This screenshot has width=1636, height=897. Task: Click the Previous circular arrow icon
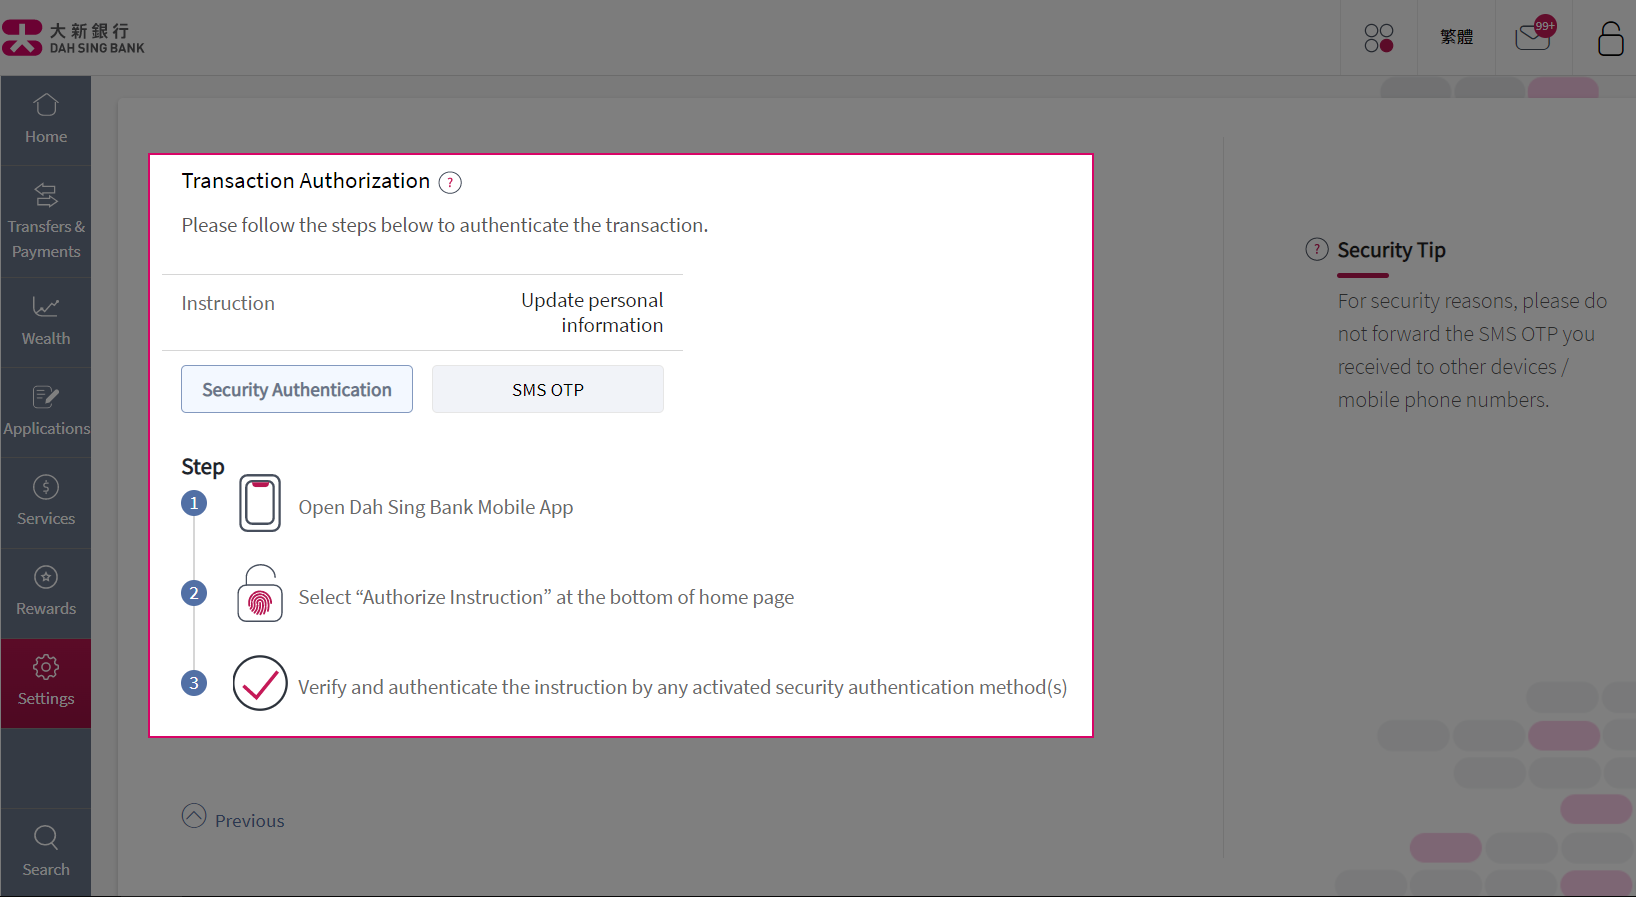(x=194, y=816)
